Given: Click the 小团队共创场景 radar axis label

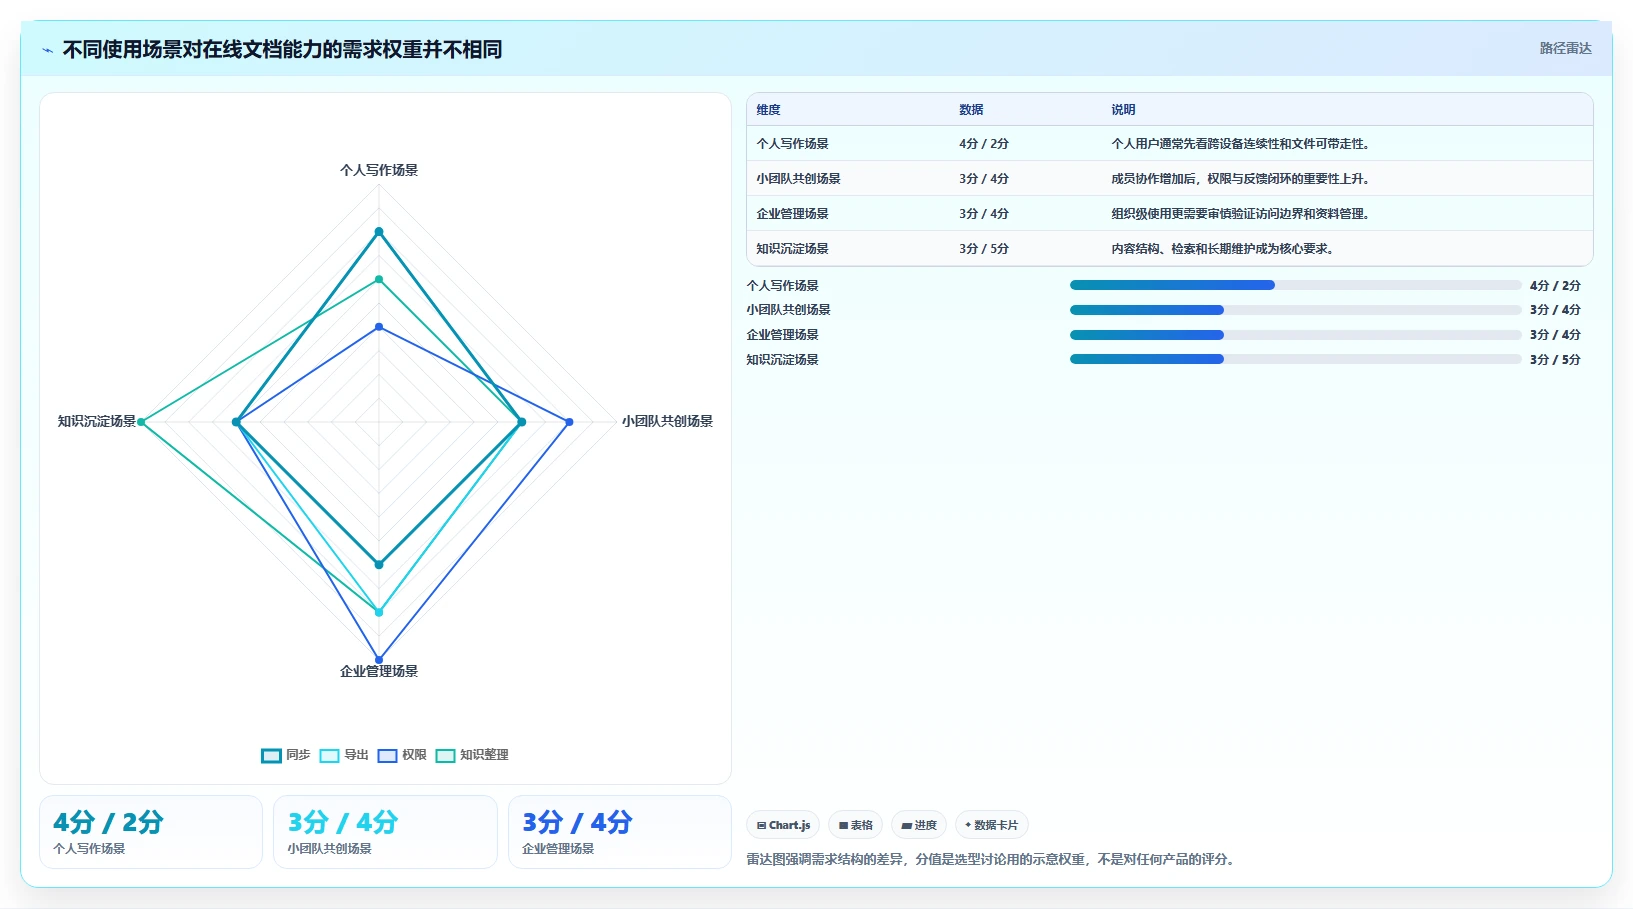Looking at the screenshot, I should click(x=667, y=421).
